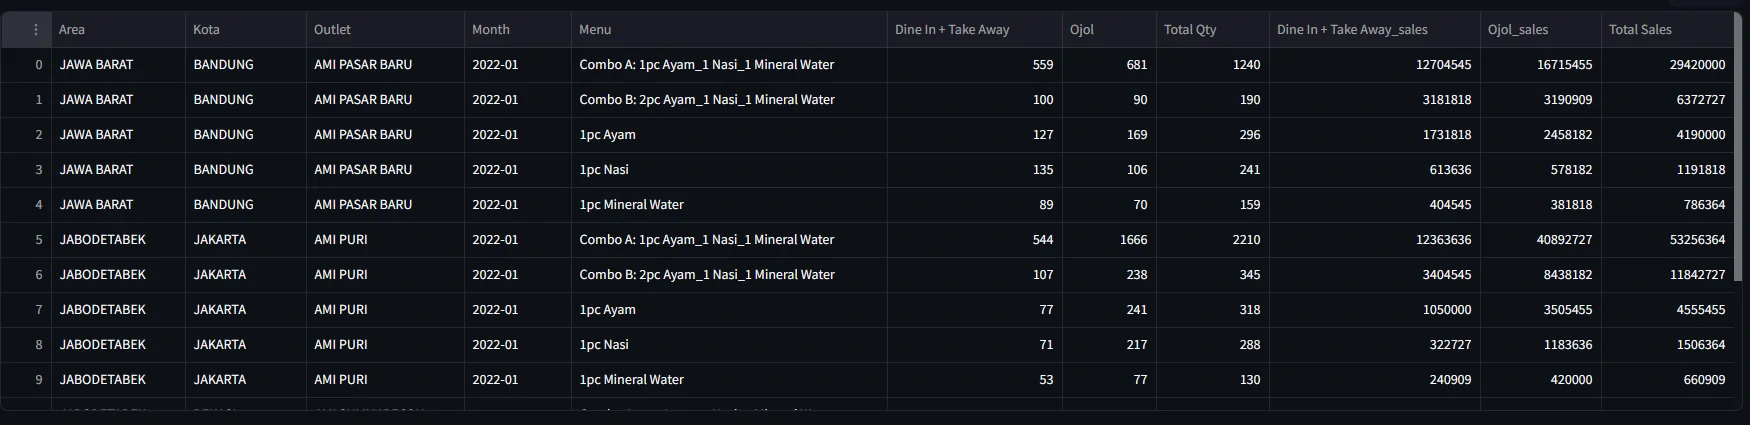Click Dine In + Take Away_sales header
Viewport: 1750px width, 425px height.
[x=1352, y=30]
